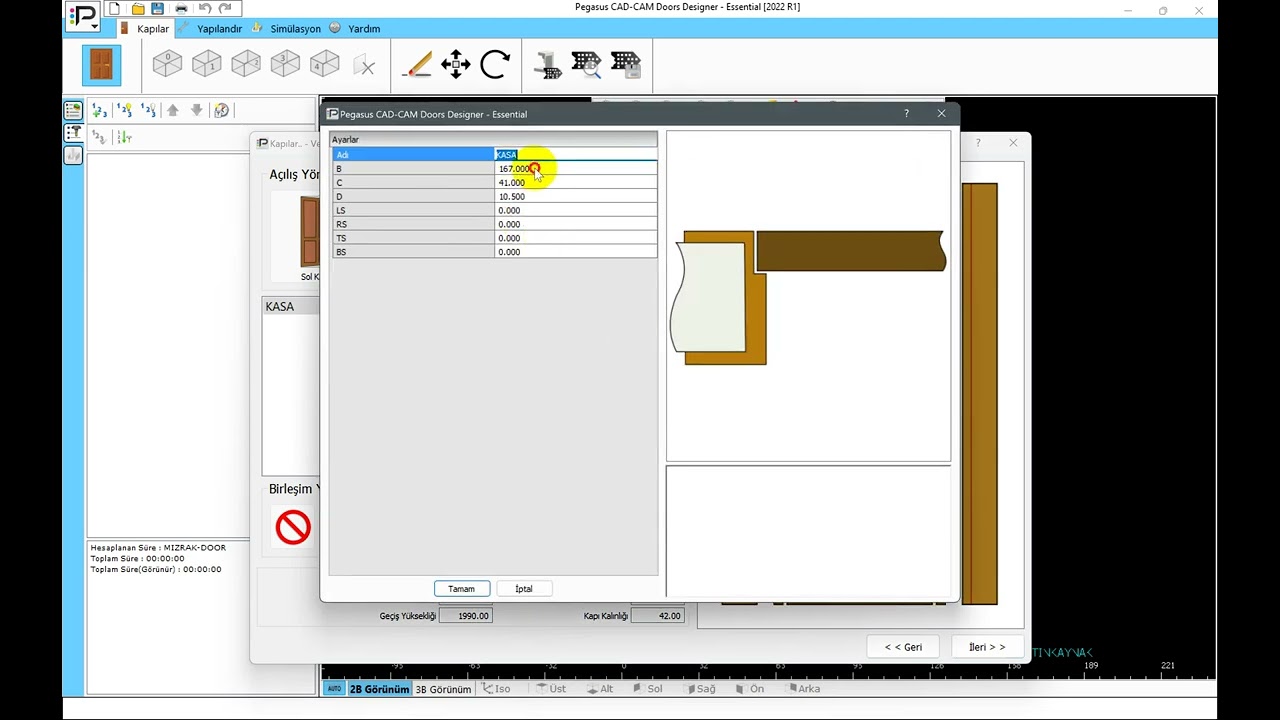1280x720 pixels.
Task: Select the Üst view
Action: click(x=551, y=689)
